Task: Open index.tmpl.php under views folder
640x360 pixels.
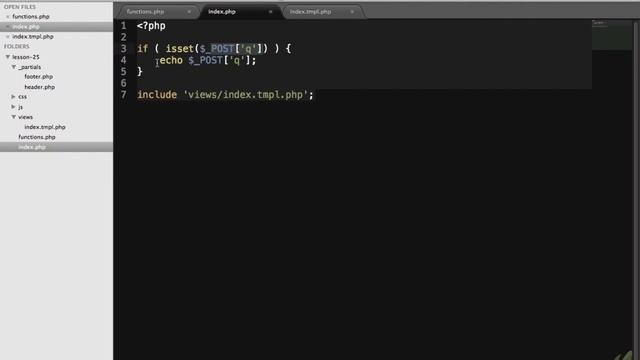Action: (45, 127)
